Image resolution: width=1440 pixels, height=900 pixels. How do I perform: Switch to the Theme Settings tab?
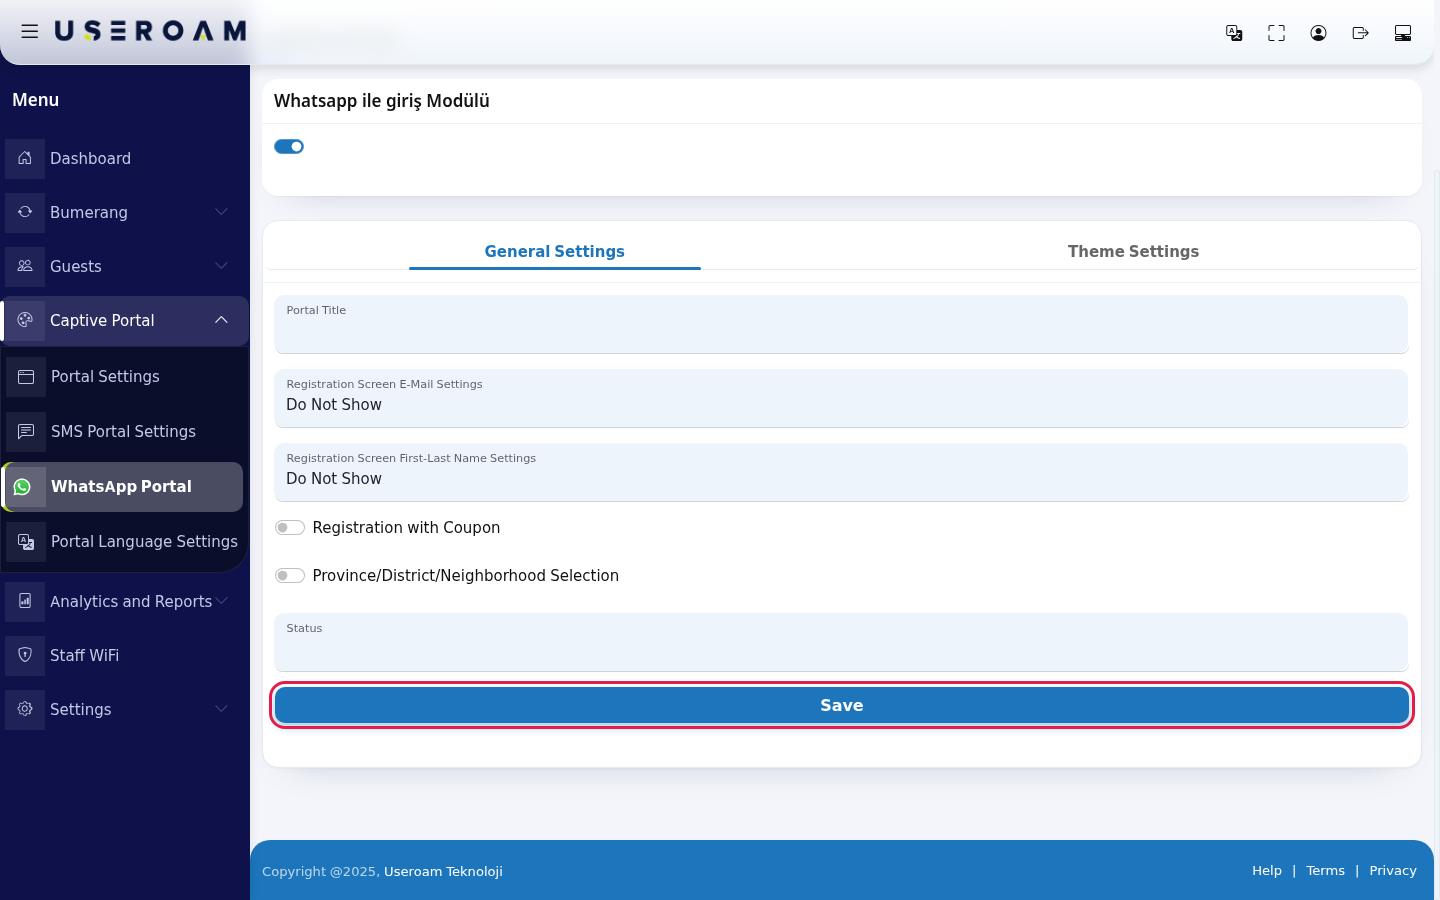point(1133,252)
